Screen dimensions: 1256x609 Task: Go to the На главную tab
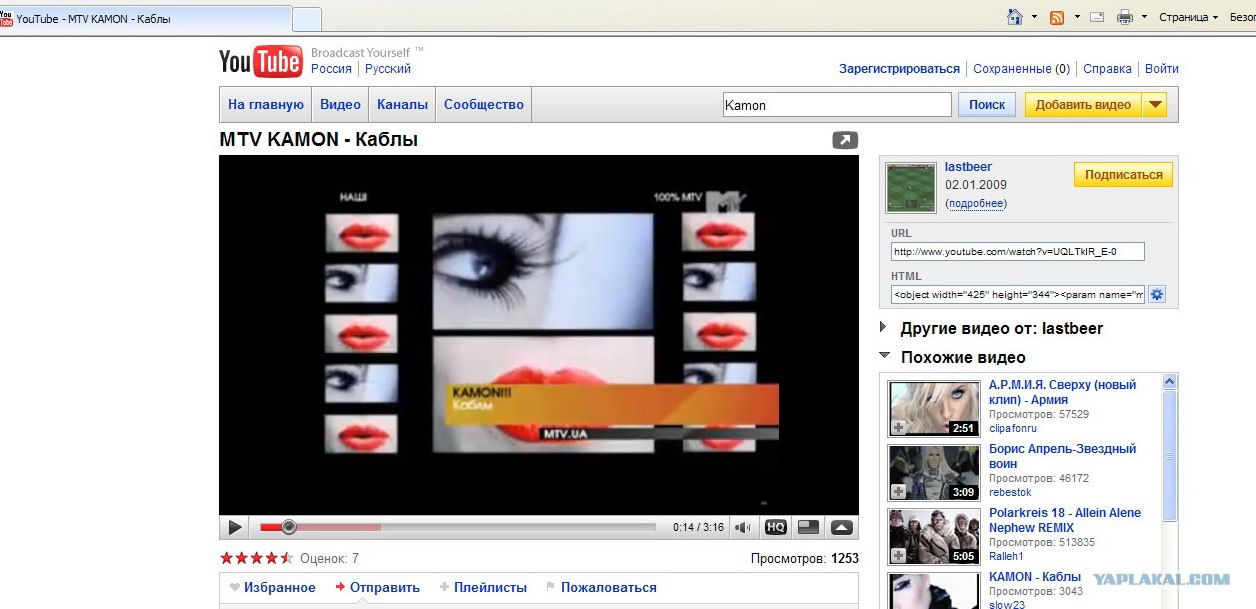[x=266, y=104]
